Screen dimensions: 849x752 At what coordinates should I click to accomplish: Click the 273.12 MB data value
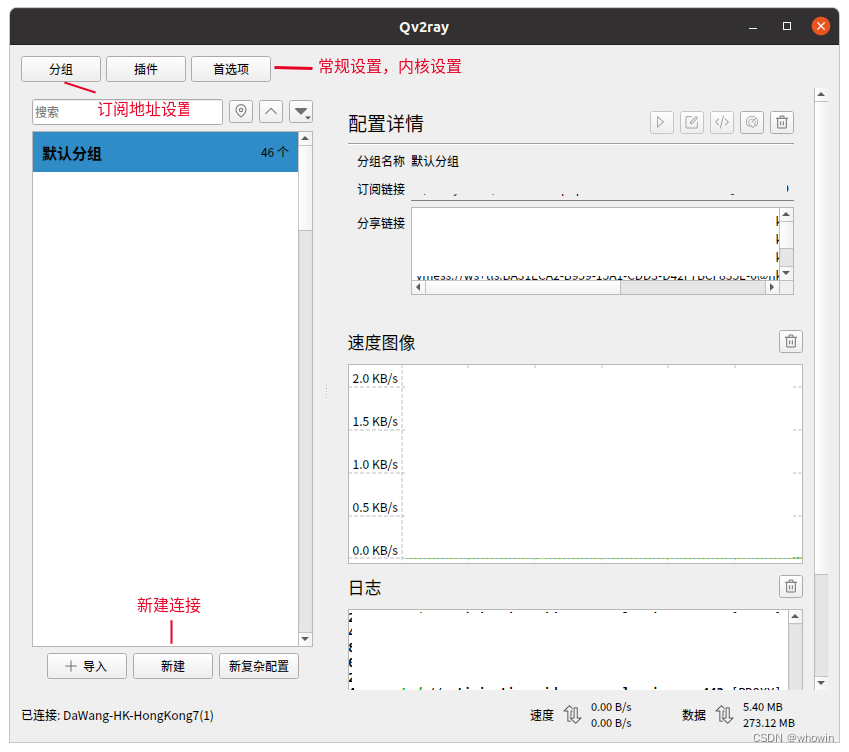(769, 723)
